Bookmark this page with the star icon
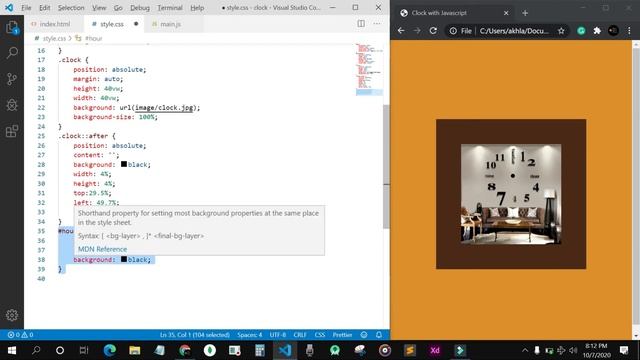Screen dimensions: 640x360 561,31
